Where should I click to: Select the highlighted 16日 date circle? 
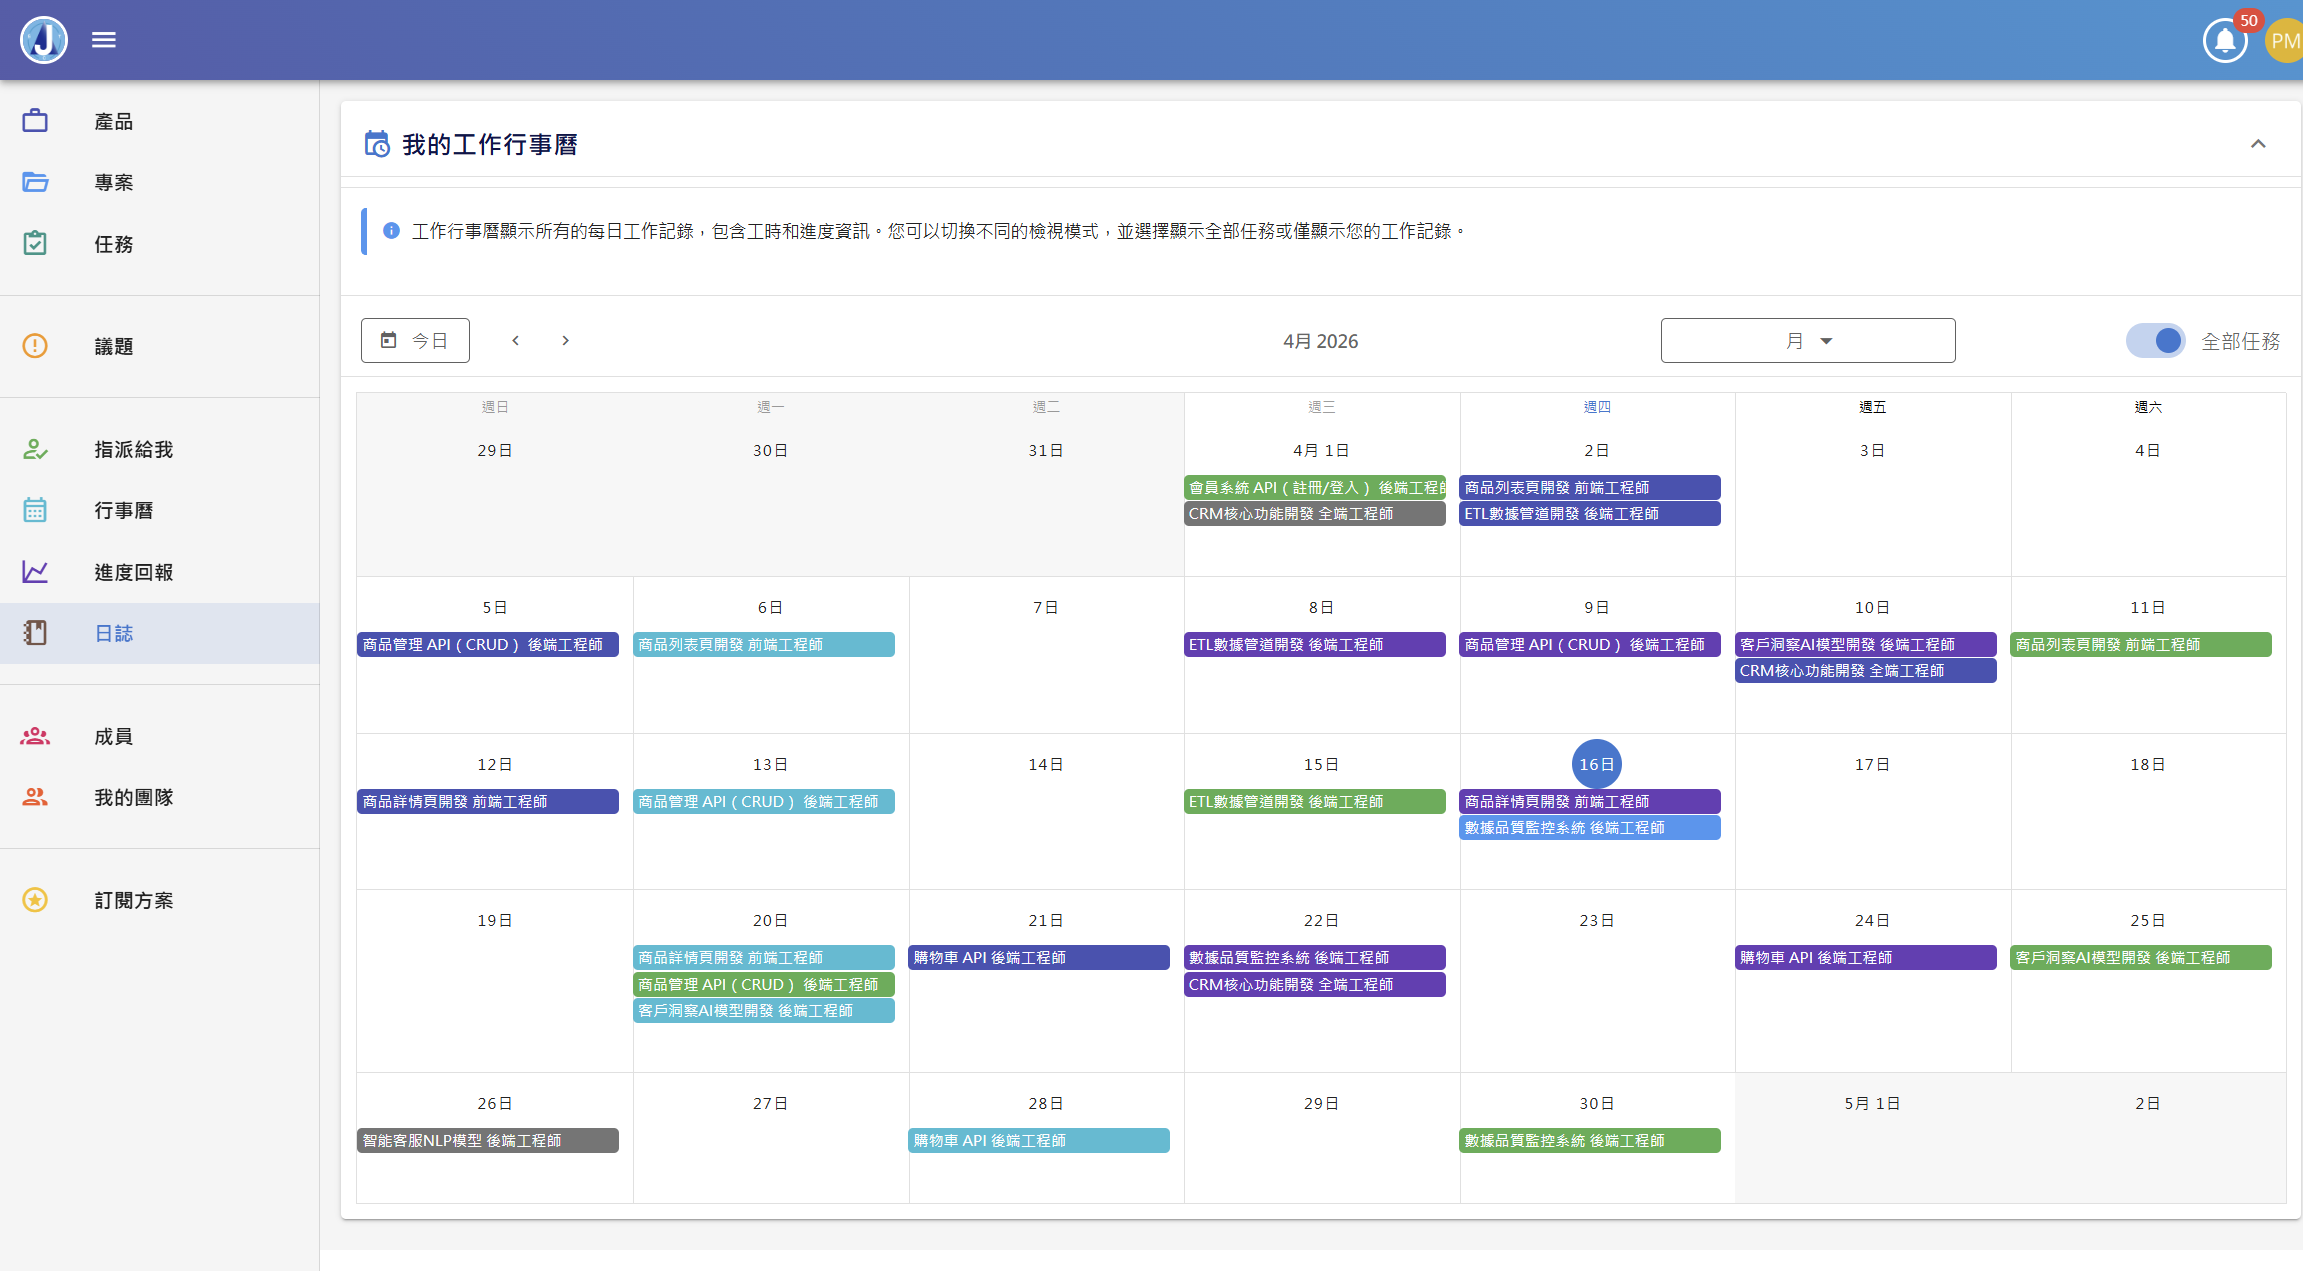tap(1596, 764)
